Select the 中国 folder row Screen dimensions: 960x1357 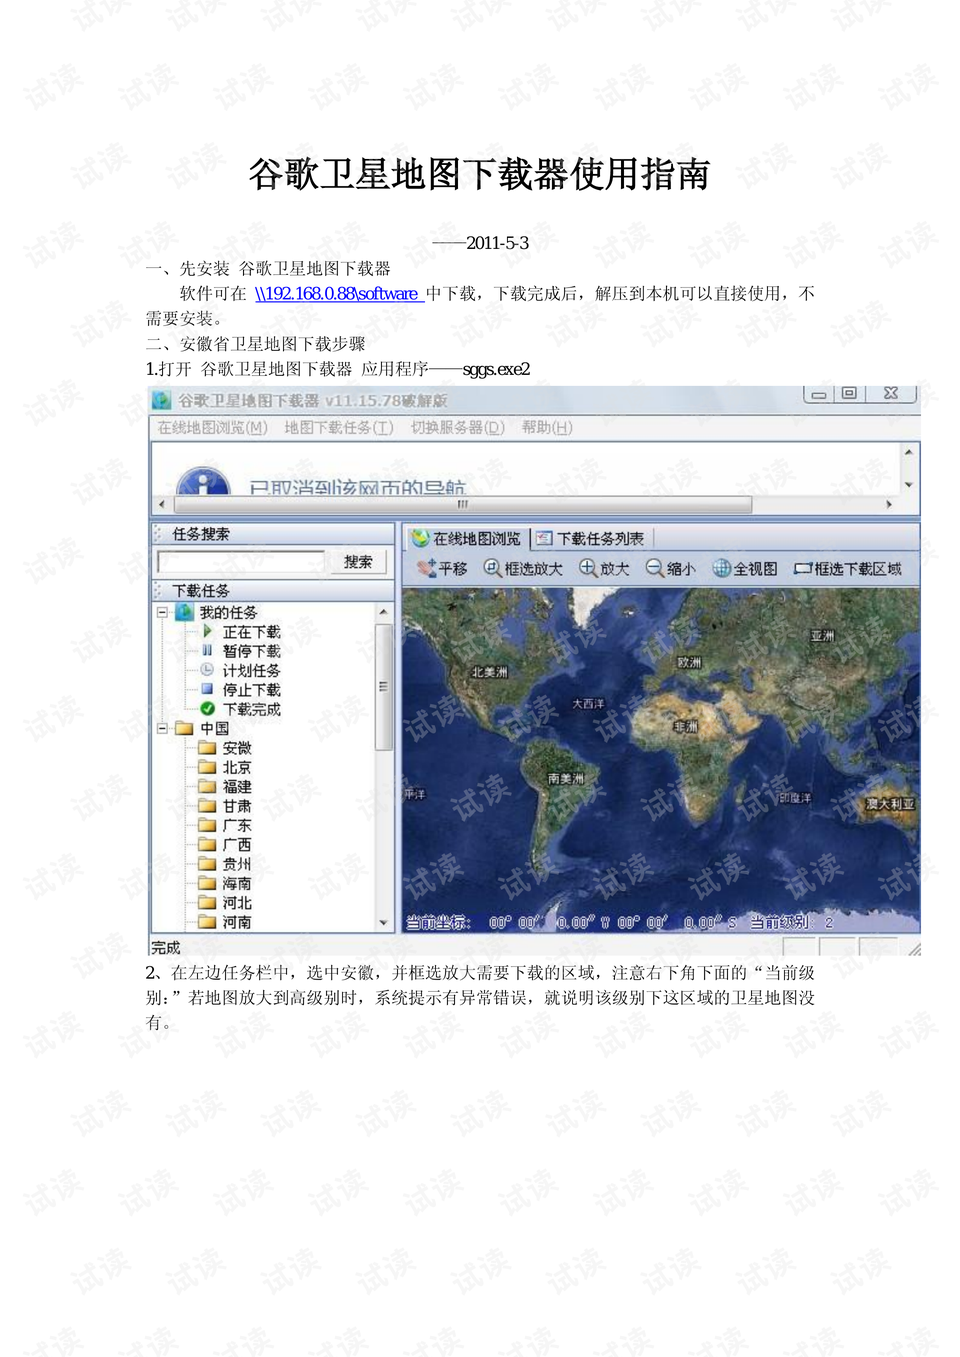[x=203, y=729]
